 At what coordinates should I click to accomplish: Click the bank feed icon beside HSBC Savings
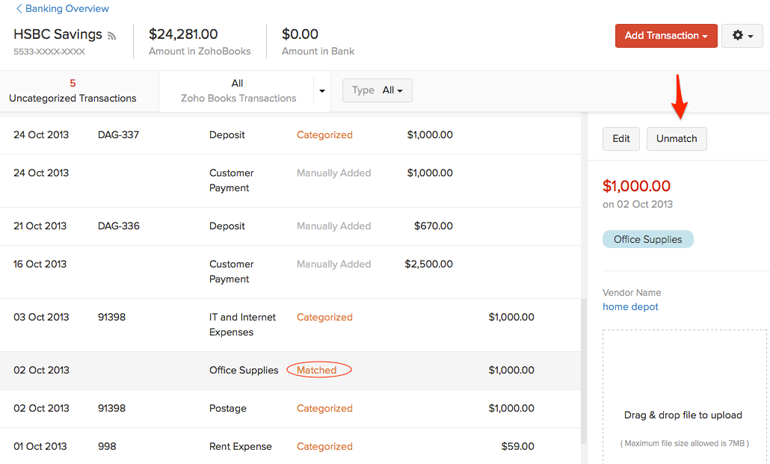pos(112,36)
